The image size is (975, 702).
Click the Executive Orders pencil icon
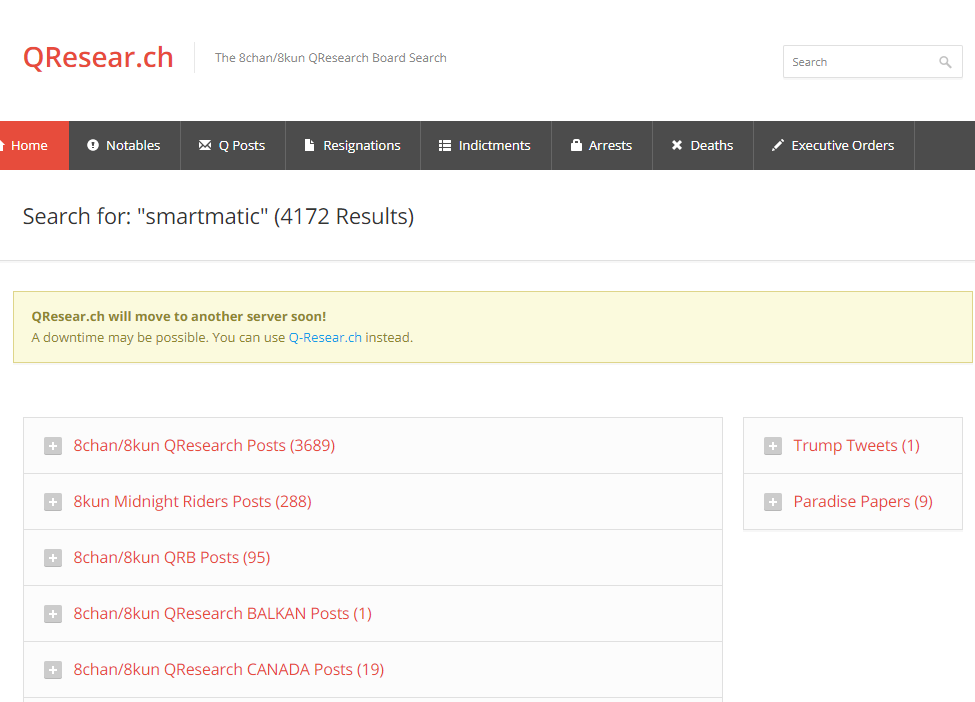point(777,145)
